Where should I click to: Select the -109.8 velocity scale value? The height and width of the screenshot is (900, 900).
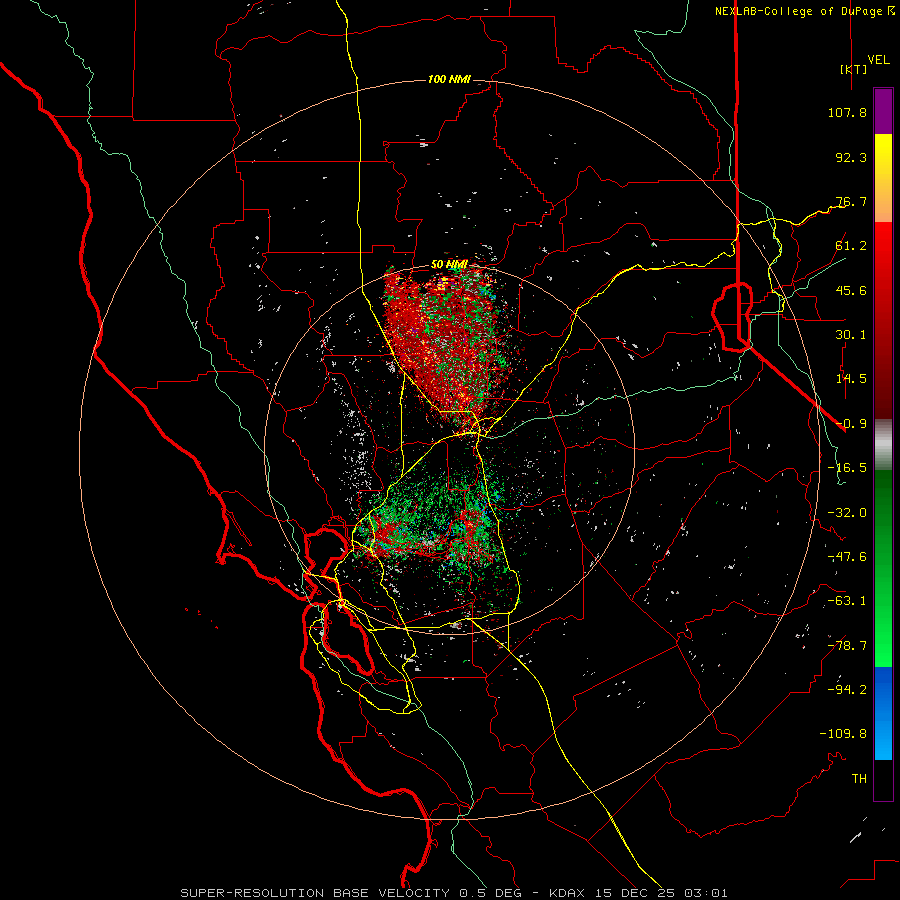click(x=843, y=734)
